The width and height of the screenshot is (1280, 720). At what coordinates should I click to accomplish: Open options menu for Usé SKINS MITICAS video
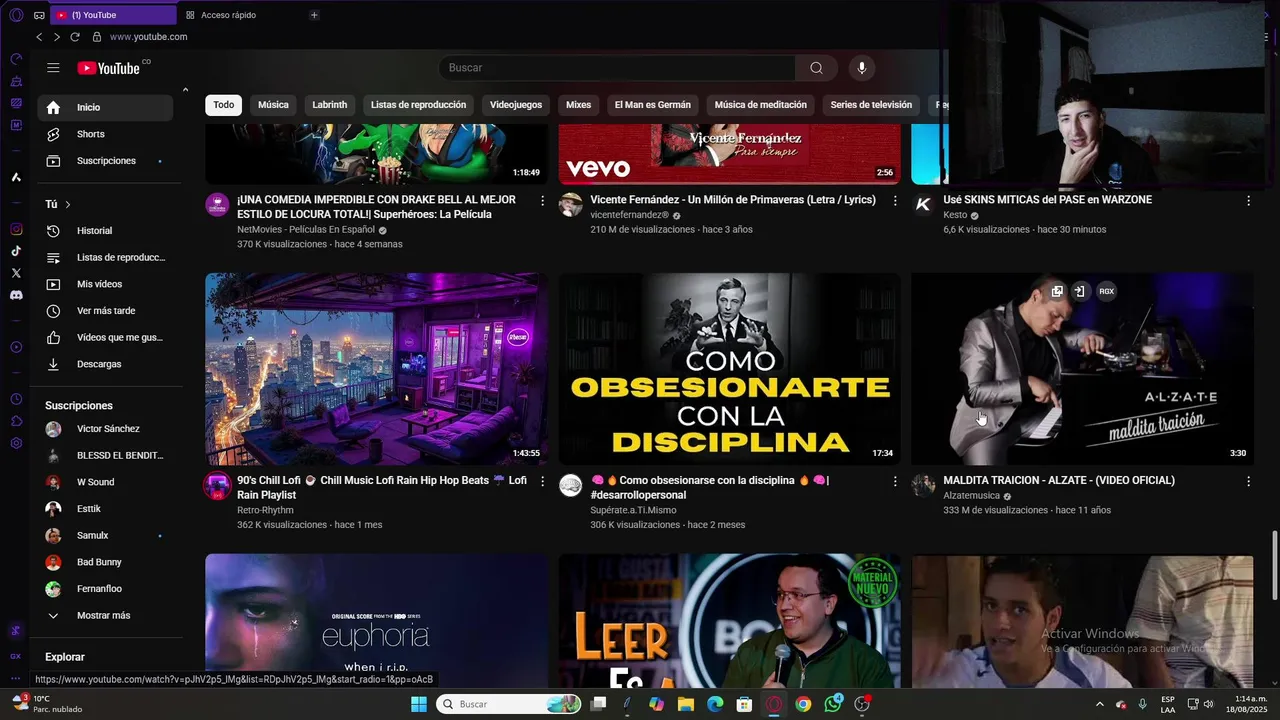pos(1248,201)
